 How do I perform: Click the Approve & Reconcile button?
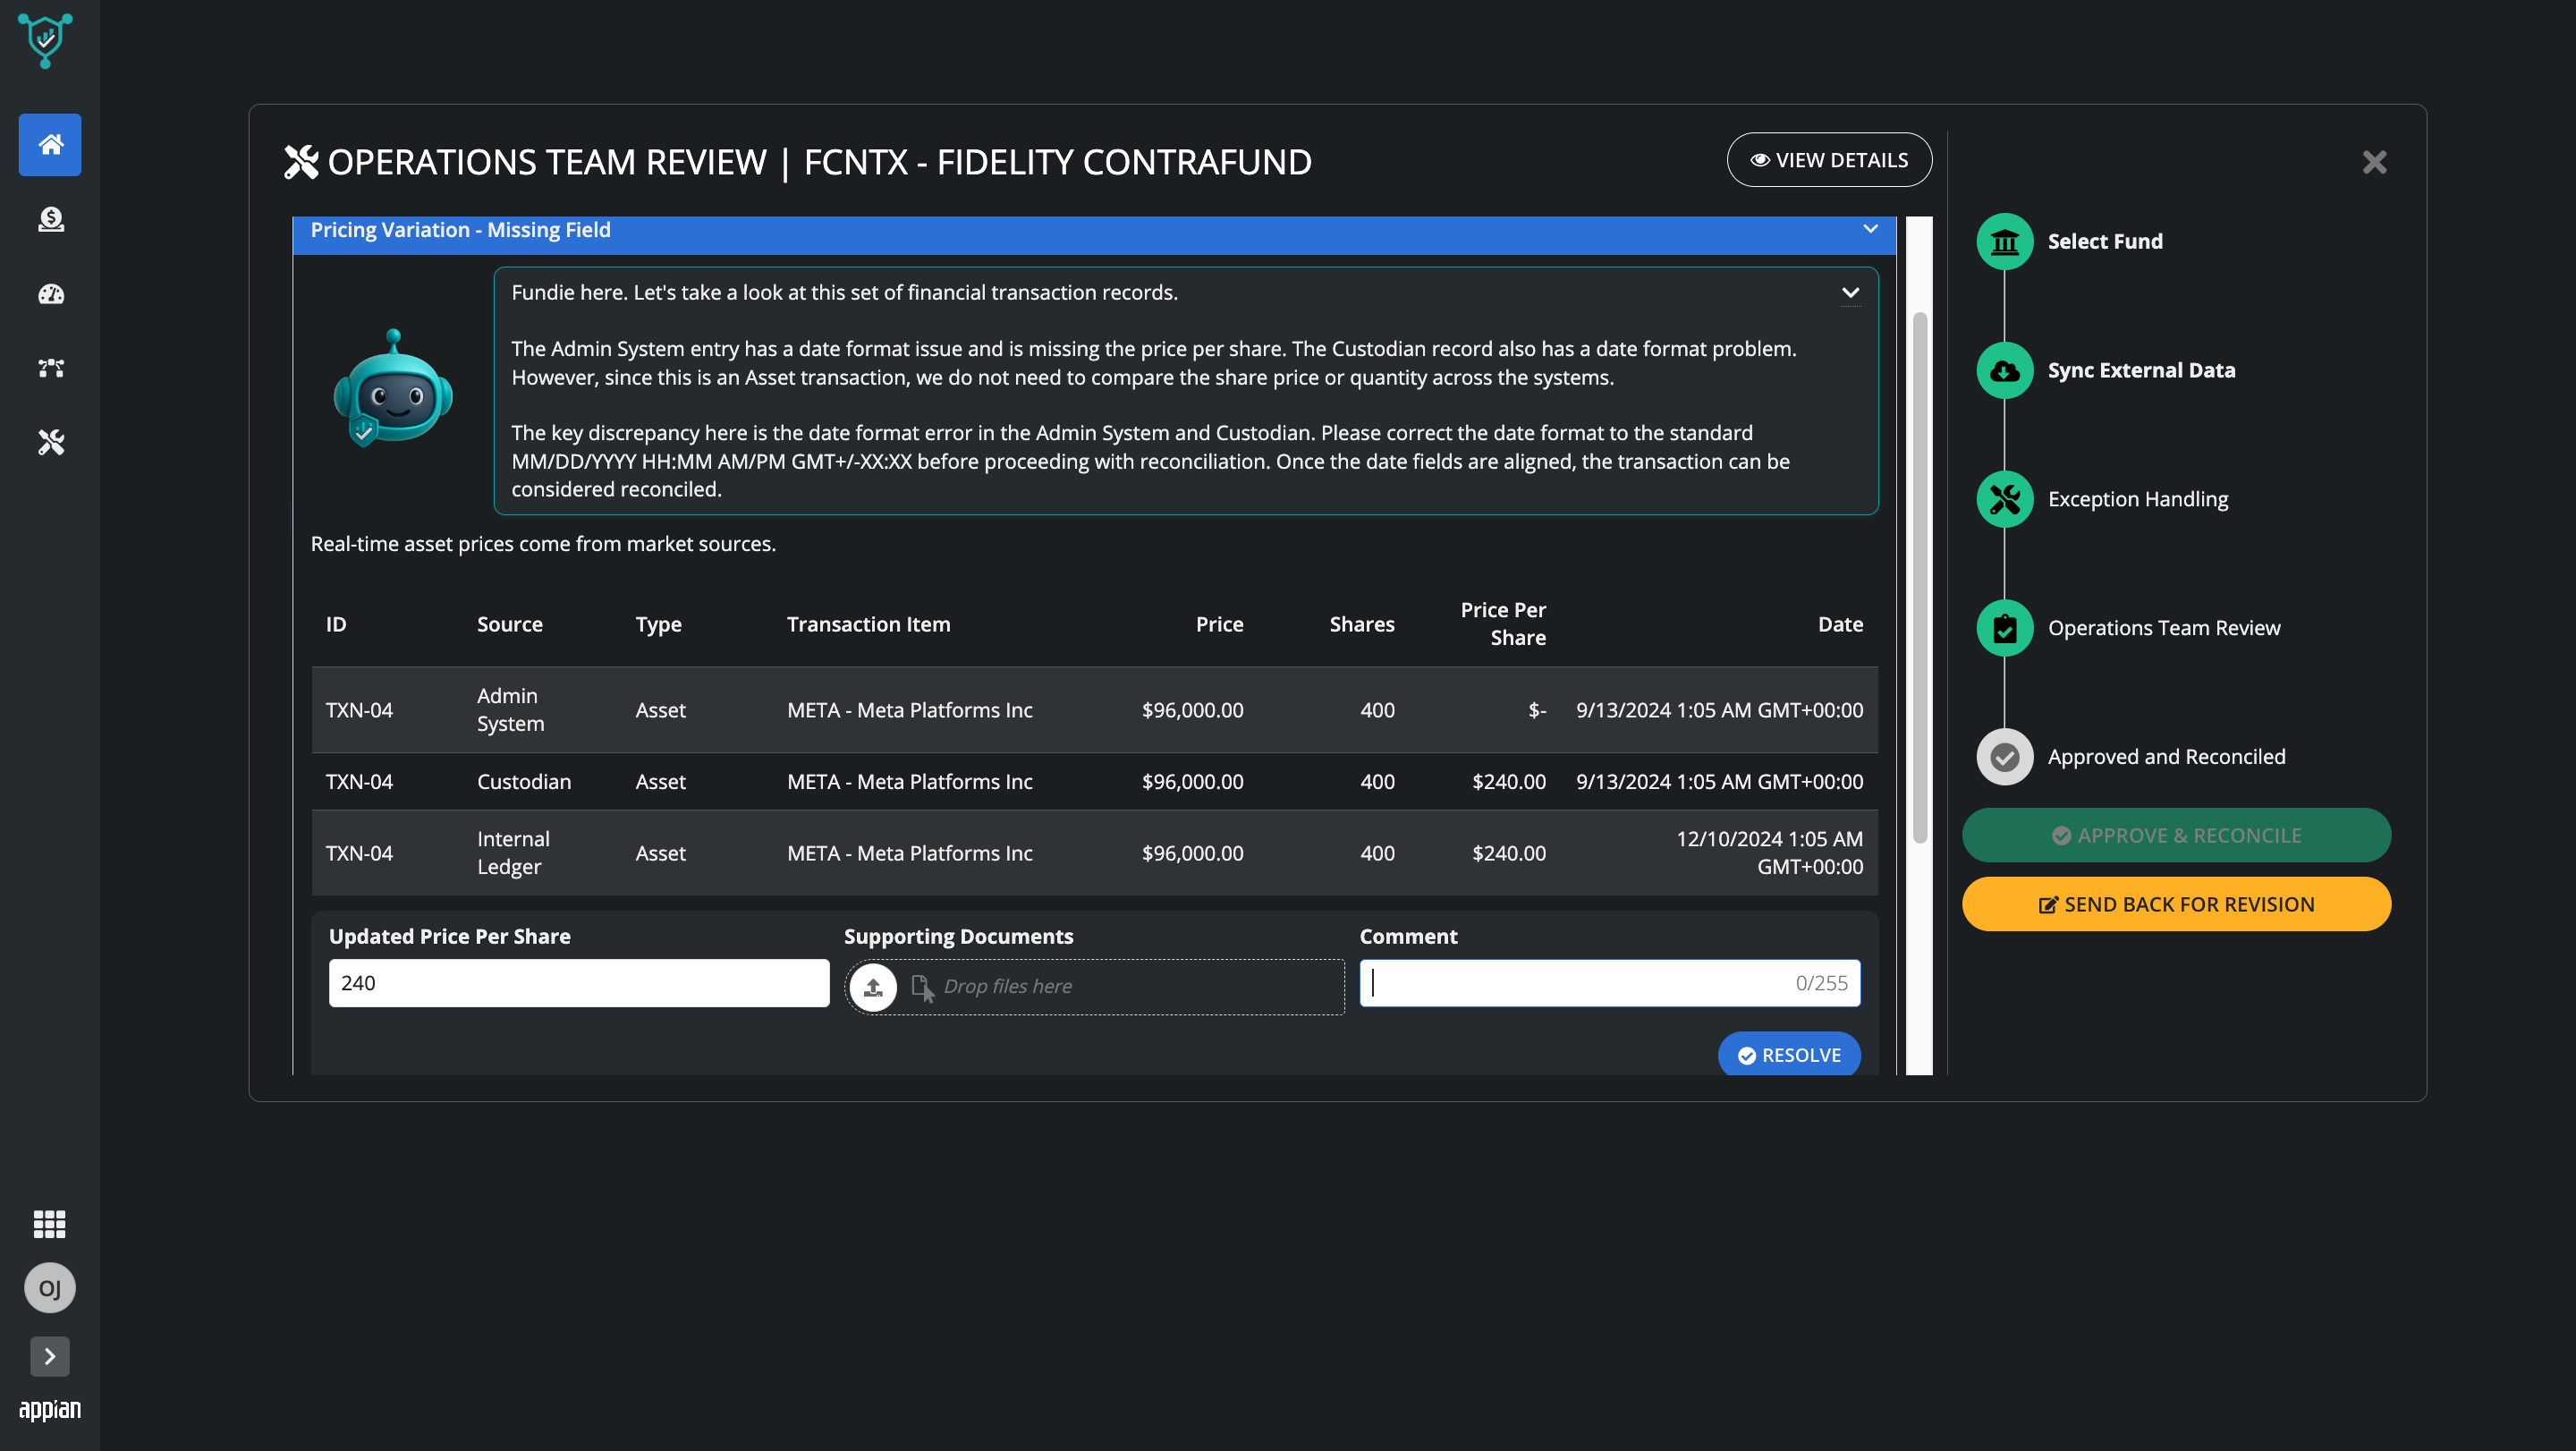(2176, 835)
